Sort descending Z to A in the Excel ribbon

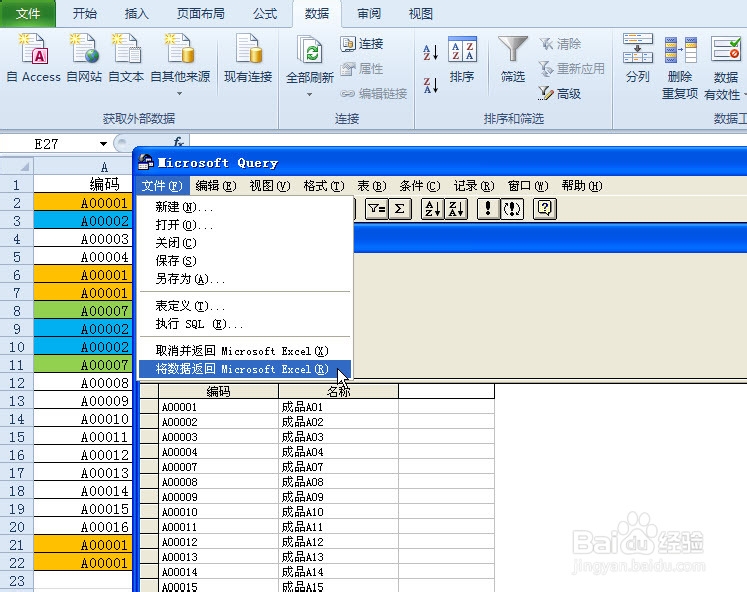431,86
